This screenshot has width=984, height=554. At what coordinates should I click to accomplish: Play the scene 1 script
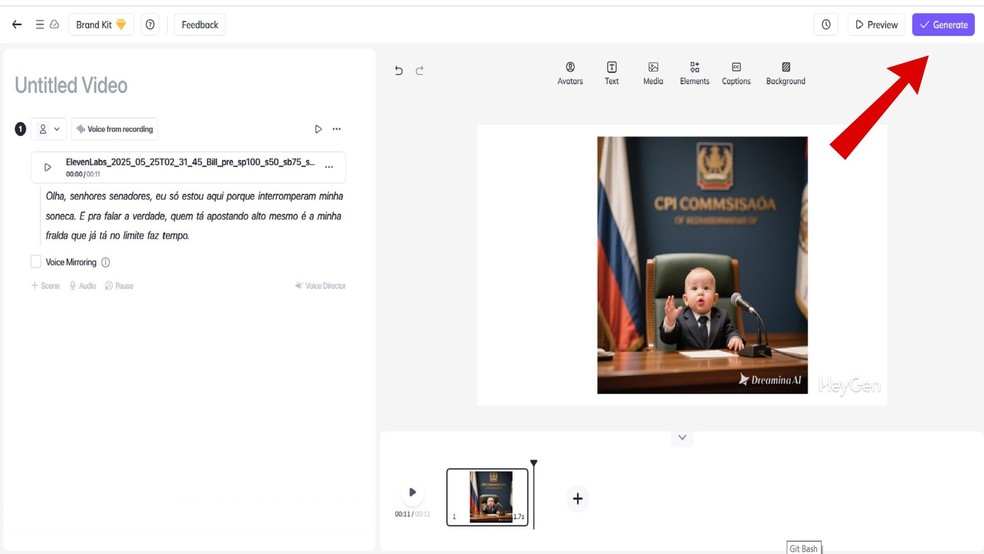tap(318, 129)
